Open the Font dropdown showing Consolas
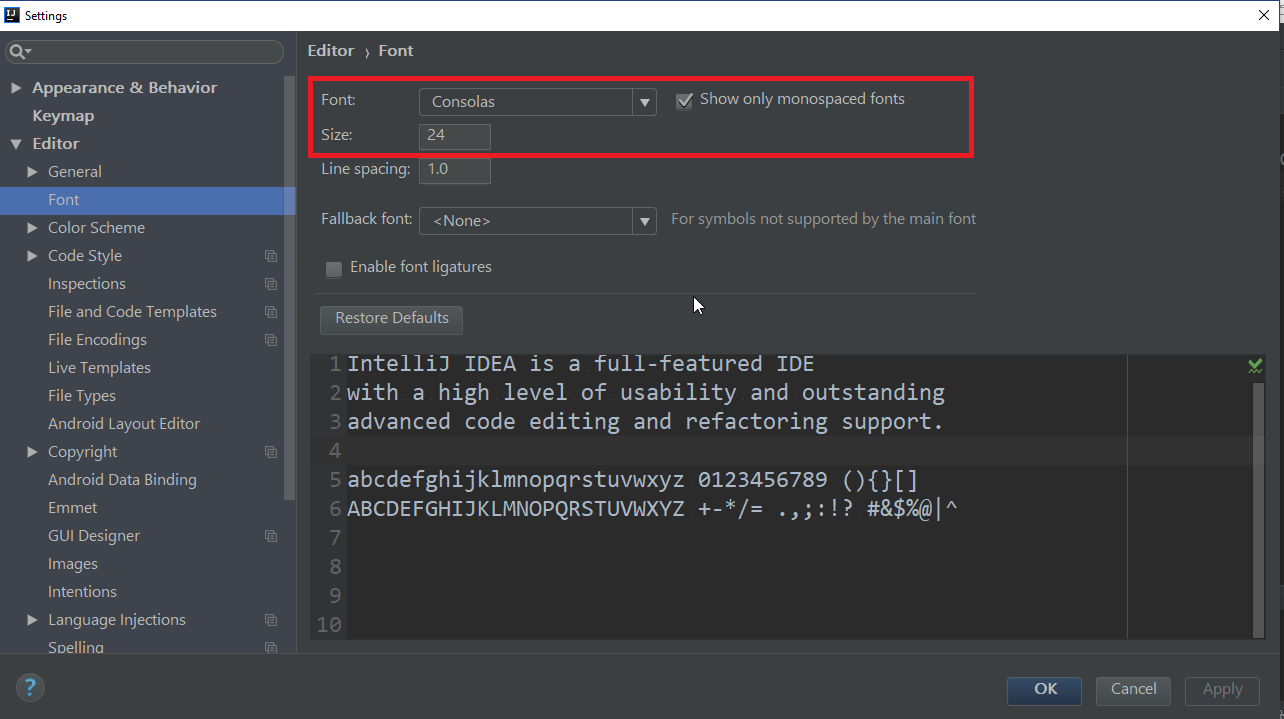The width and height of the screenshot is (1284, 719). coord(645,101)
